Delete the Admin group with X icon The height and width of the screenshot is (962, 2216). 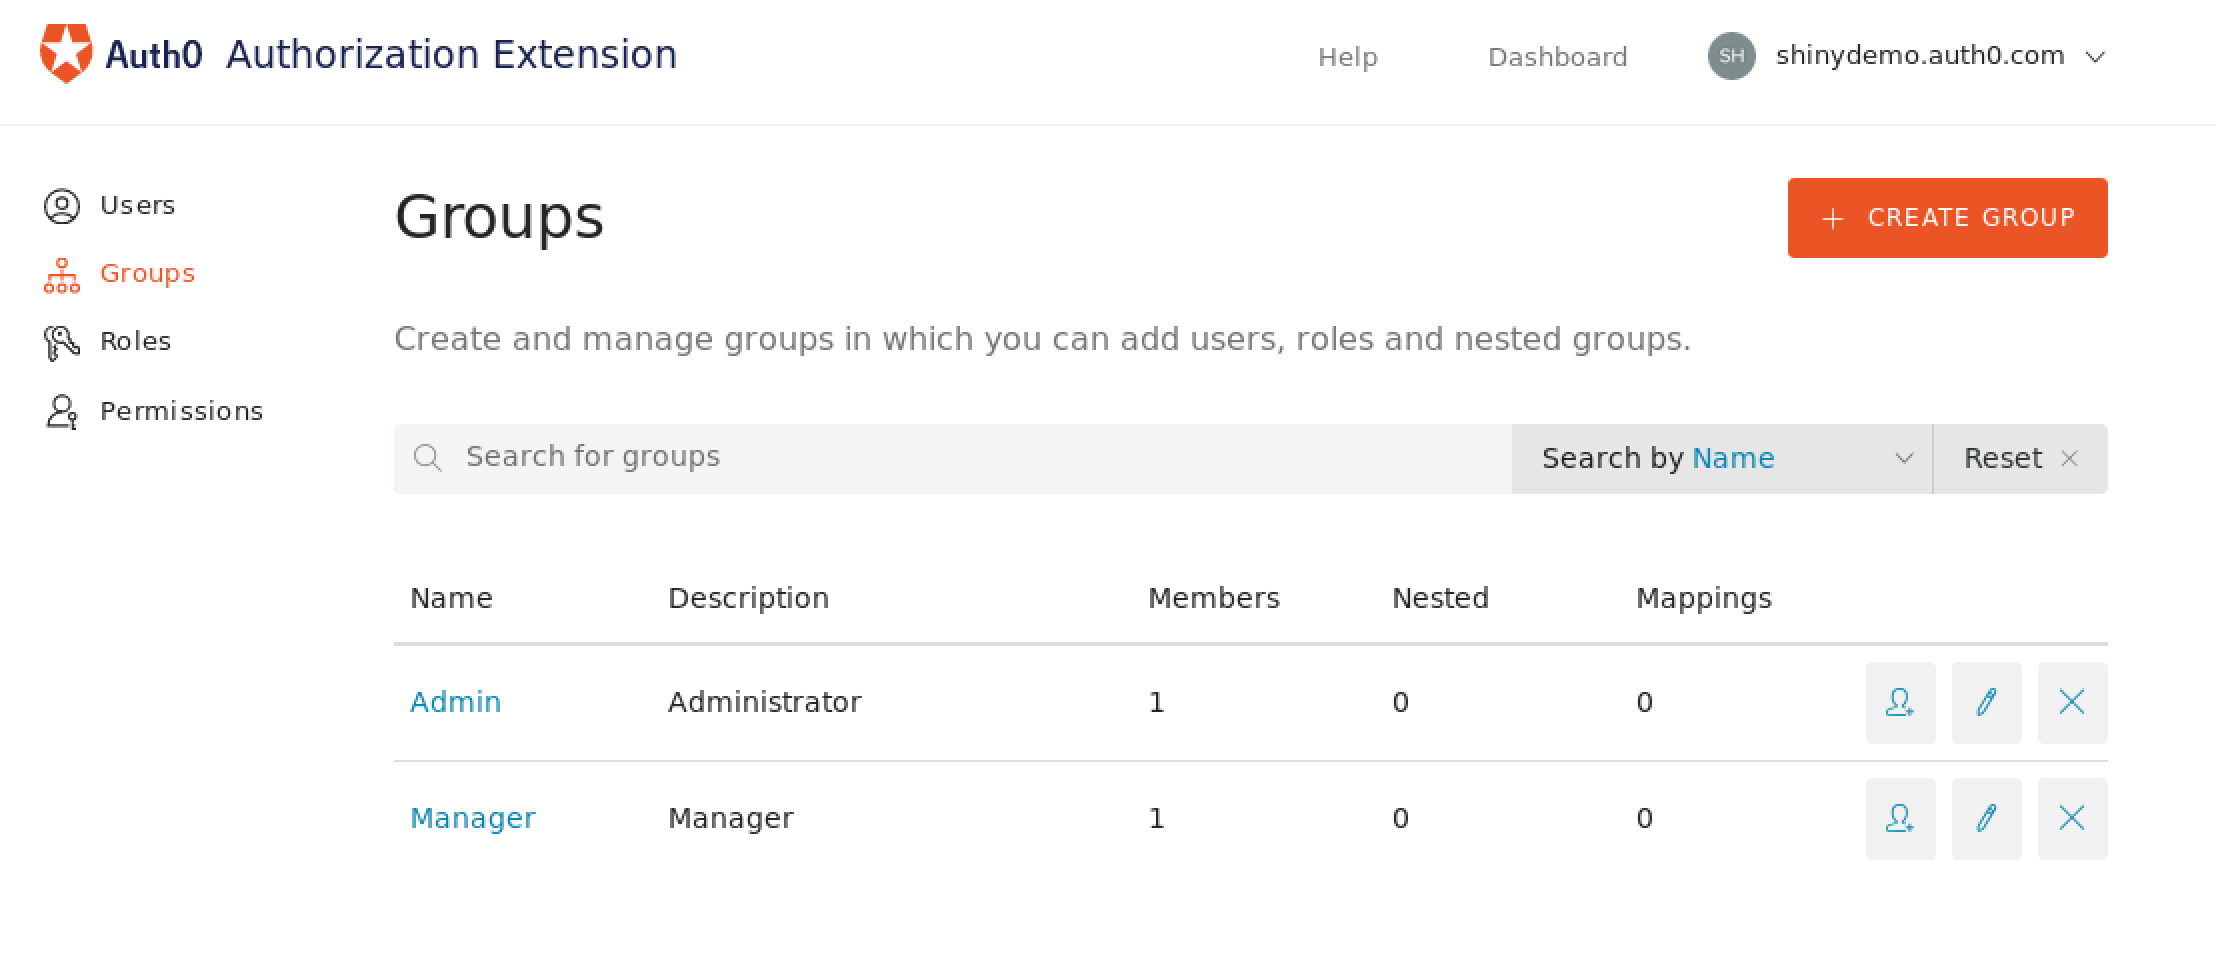pyautogui.click(x=2072, y=703)
